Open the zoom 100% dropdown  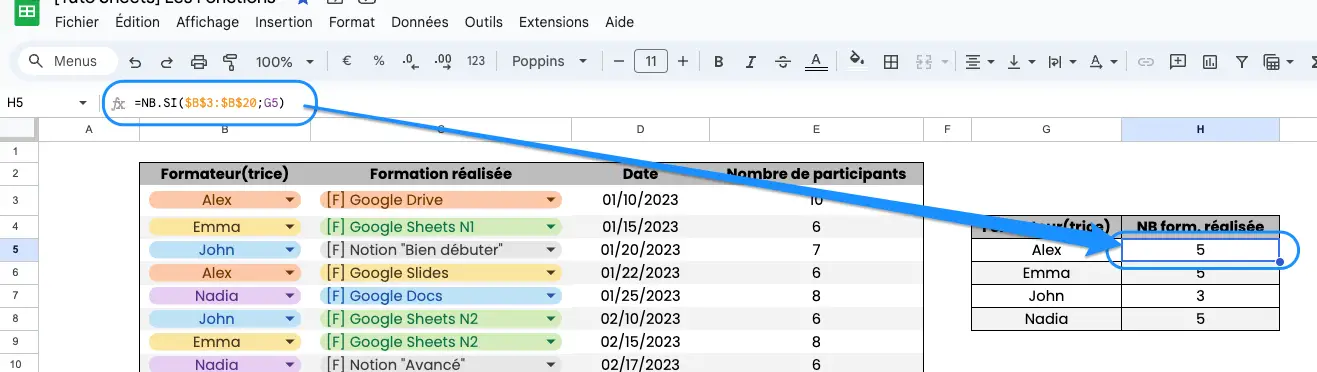click(x=285, y=62)
